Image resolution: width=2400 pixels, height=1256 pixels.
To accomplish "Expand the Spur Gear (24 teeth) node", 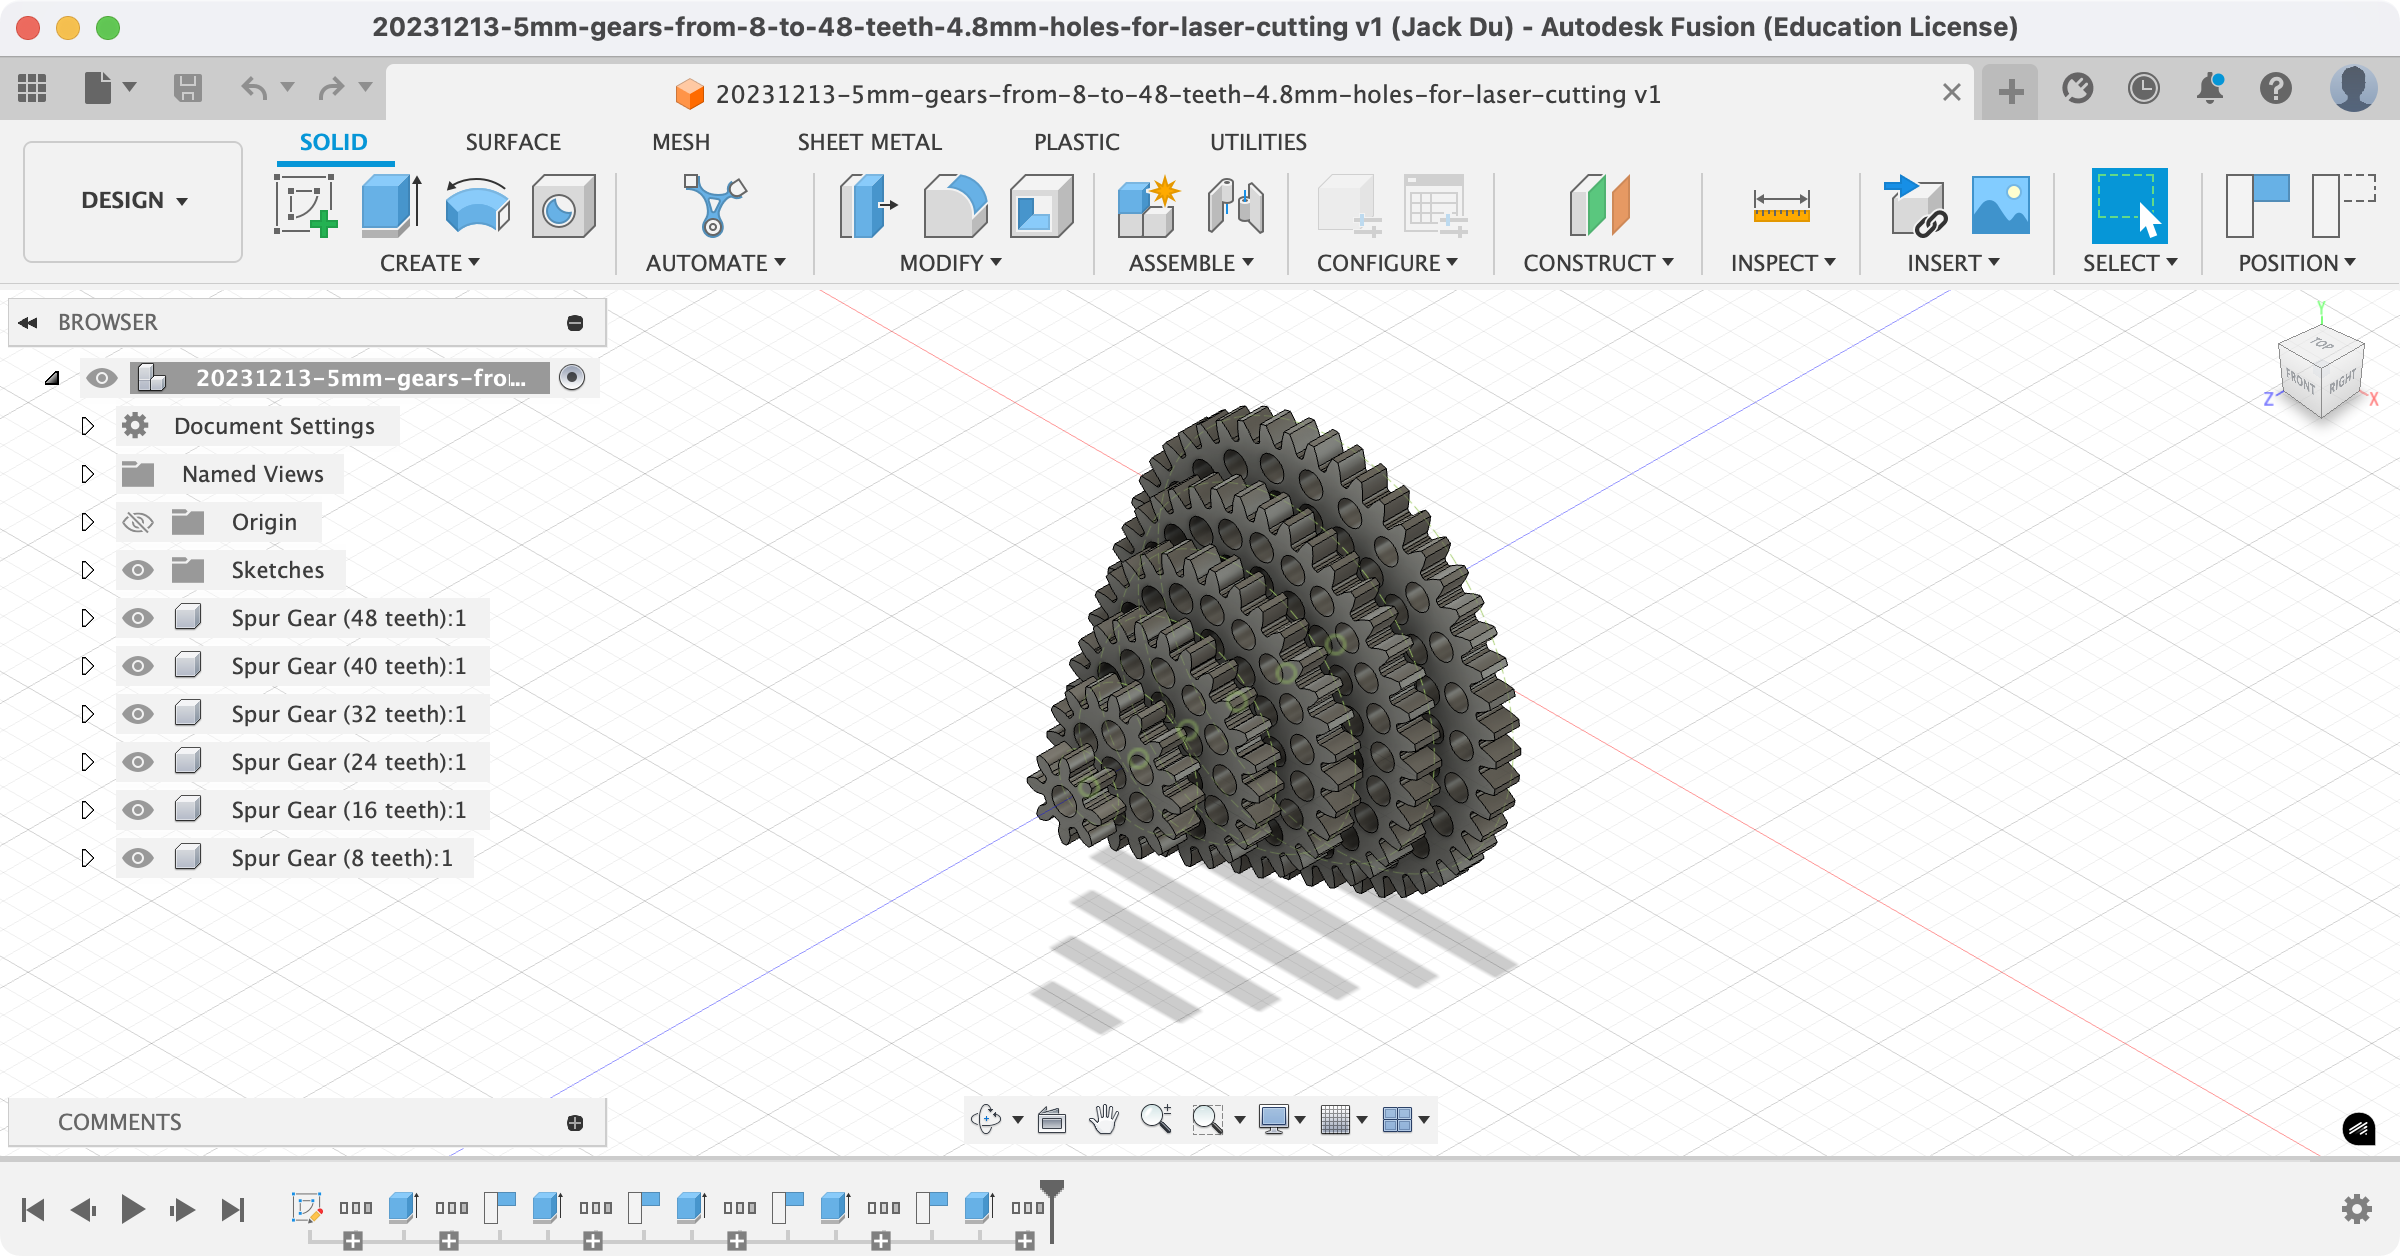I will click(87, 762).
